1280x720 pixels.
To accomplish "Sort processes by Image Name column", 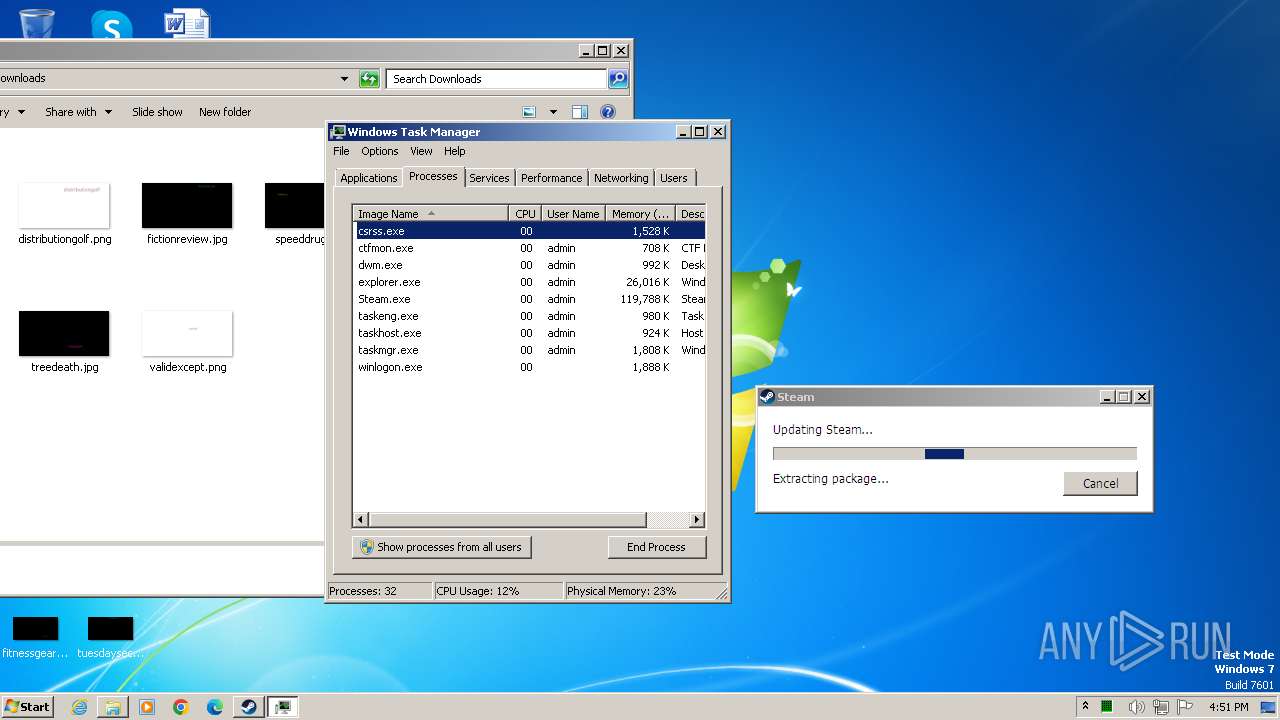I will point(432,214).
